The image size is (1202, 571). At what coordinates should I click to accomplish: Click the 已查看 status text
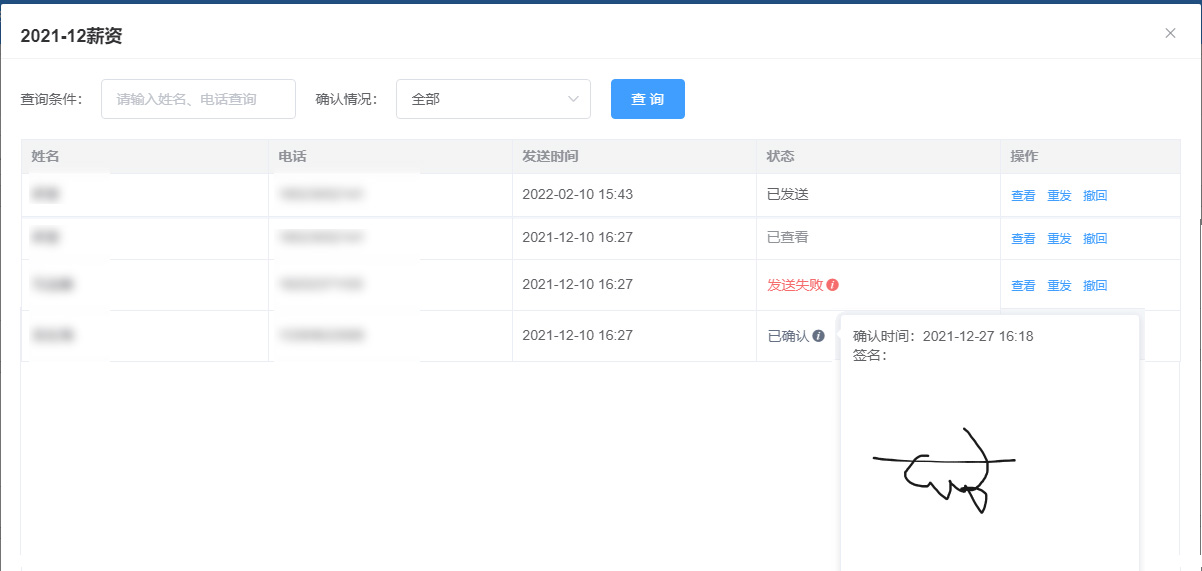click(x=788, y=237)
